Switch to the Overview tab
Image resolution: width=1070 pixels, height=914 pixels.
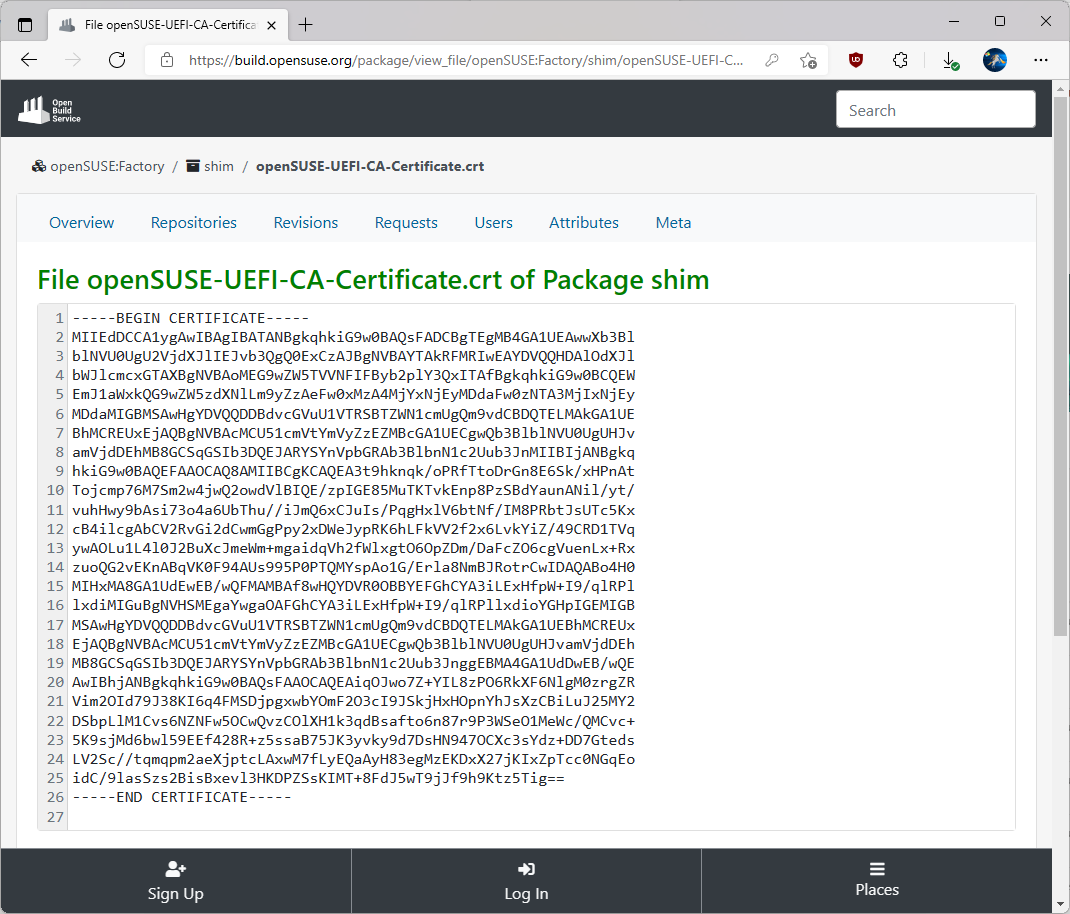coord(82,223)
